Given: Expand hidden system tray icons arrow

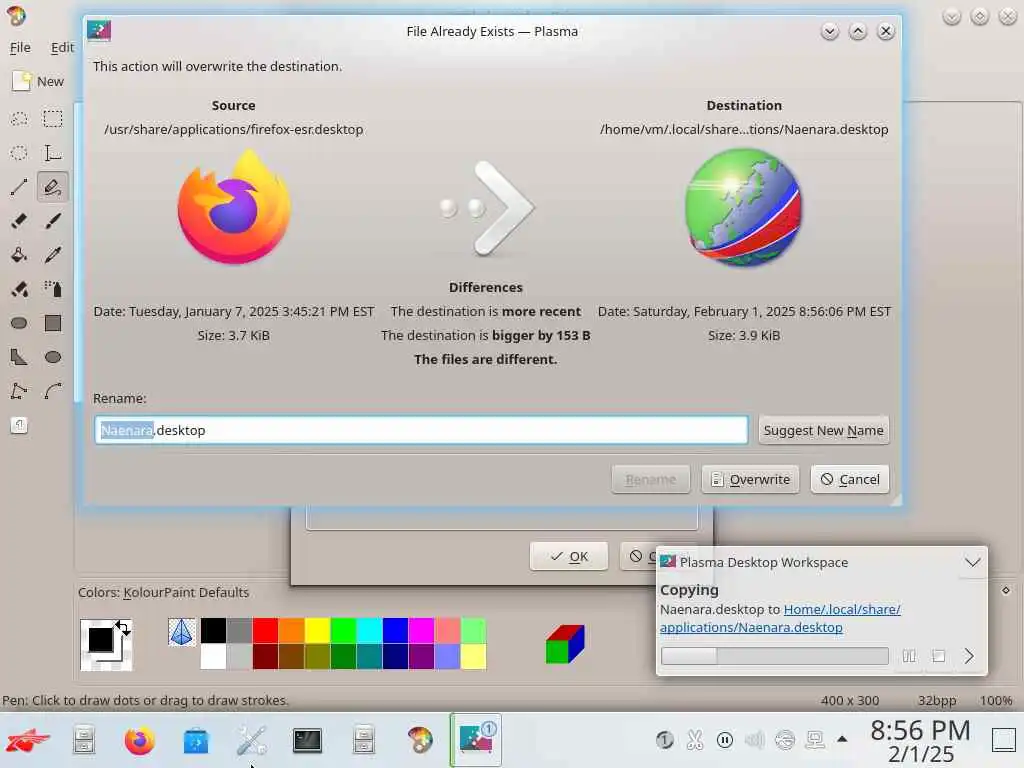Looking at the screenshot, I should [x=842, y=739].
